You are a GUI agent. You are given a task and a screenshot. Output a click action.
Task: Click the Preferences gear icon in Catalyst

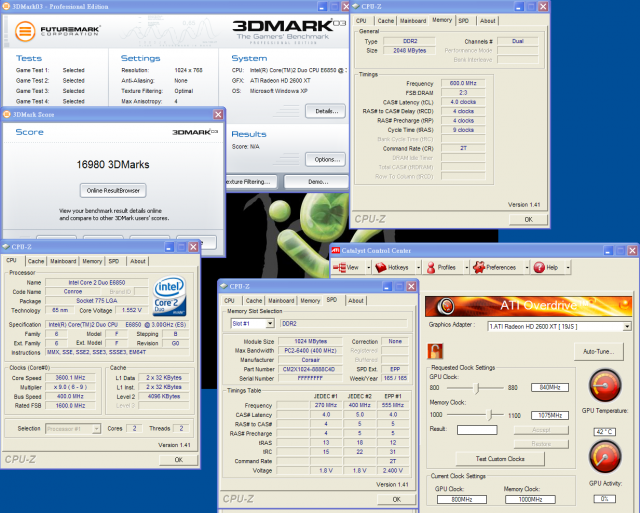[x=479, y=267]
